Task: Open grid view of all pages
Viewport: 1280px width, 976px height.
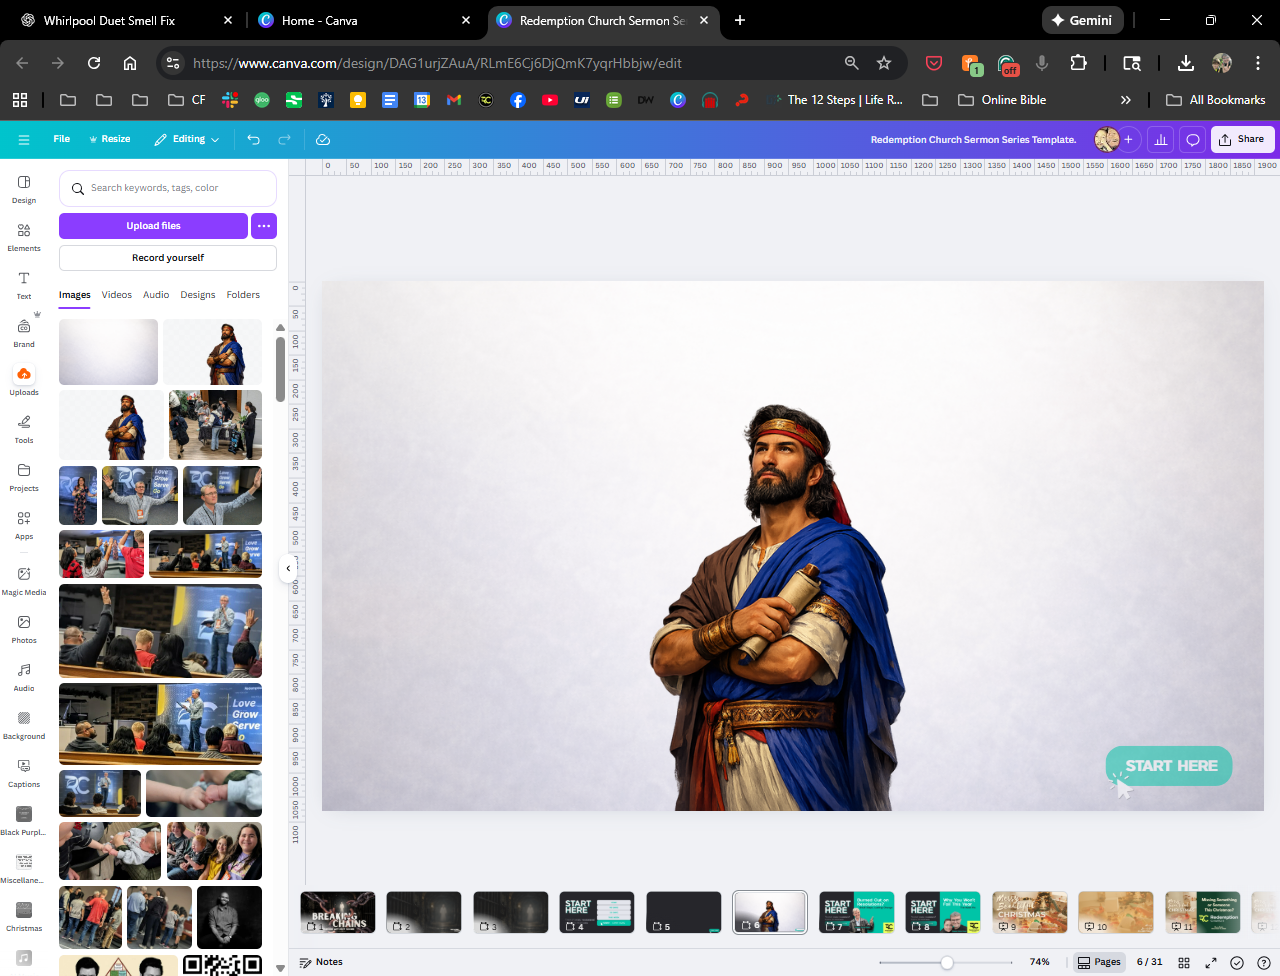Action: pos(1184,962)
